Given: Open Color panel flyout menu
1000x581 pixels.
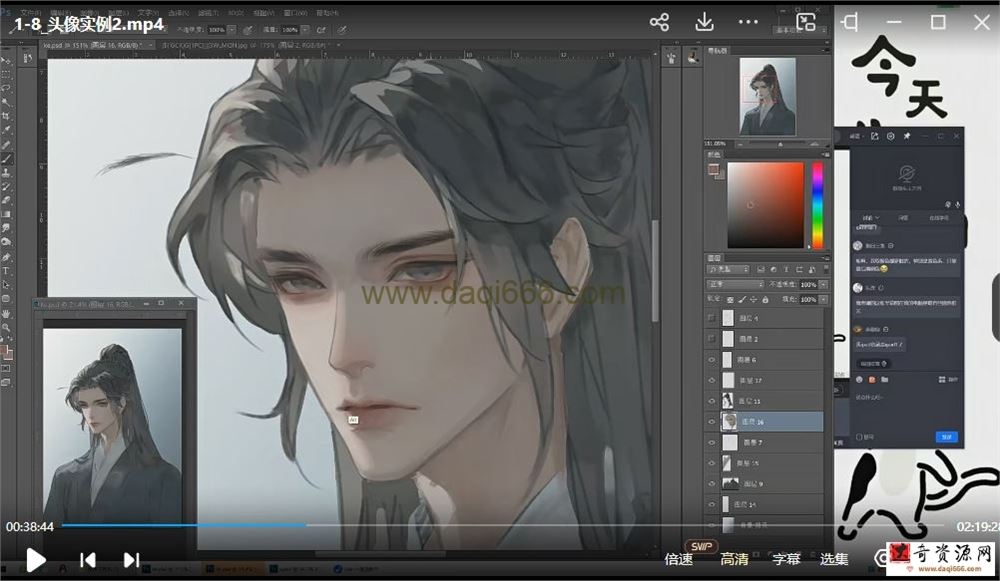Looking at the screenshot, I should (x=825, y=154).
